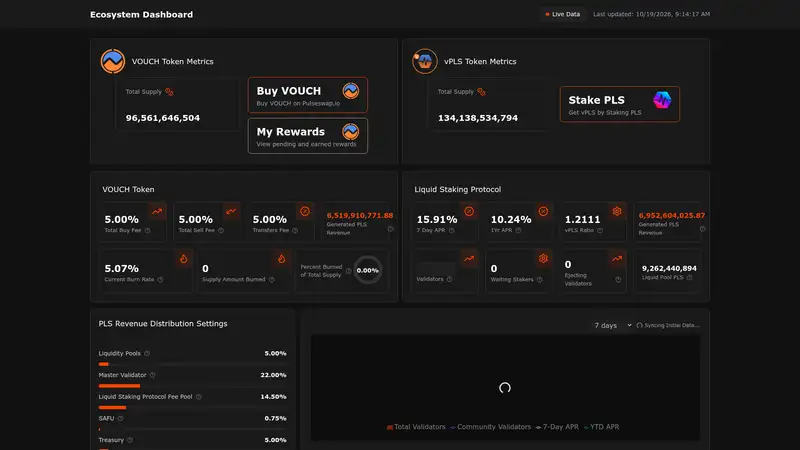This screenshot has height=450, width=800.
Task: Click the VOUCH token logo icon
Action: tap(113, 61)
